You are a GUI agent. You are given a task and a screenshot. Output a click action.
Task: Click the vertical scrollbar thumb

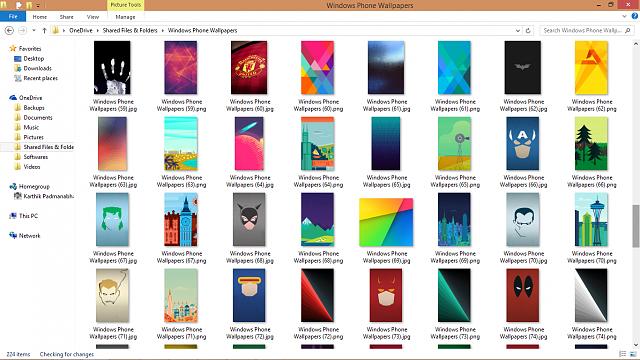coord(636,226)
